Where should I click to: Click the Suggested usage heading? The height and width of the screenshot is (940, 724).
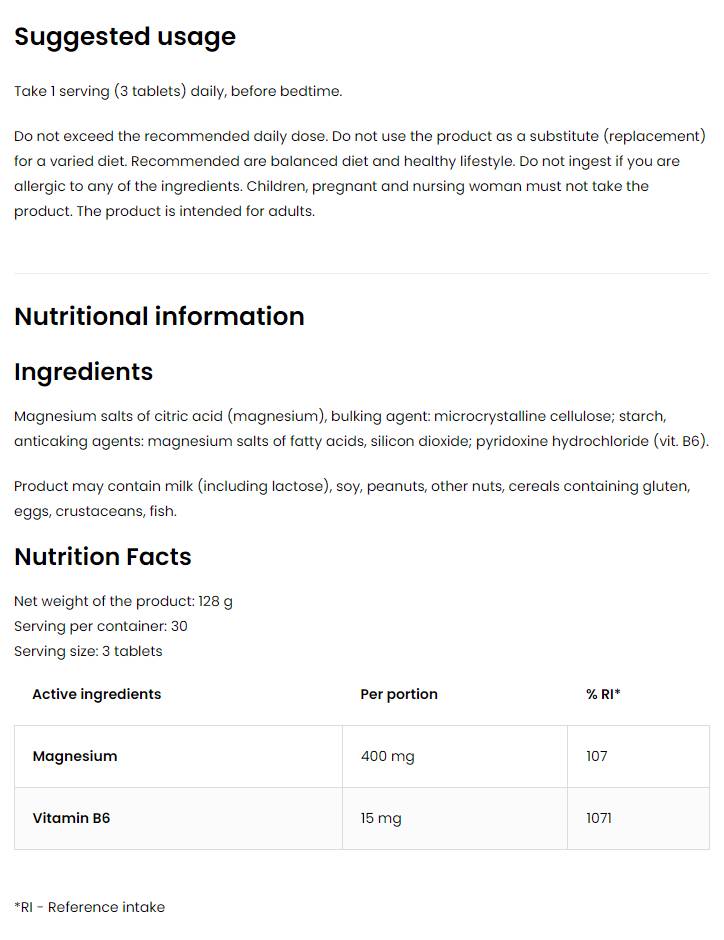[x=125, y=37]
